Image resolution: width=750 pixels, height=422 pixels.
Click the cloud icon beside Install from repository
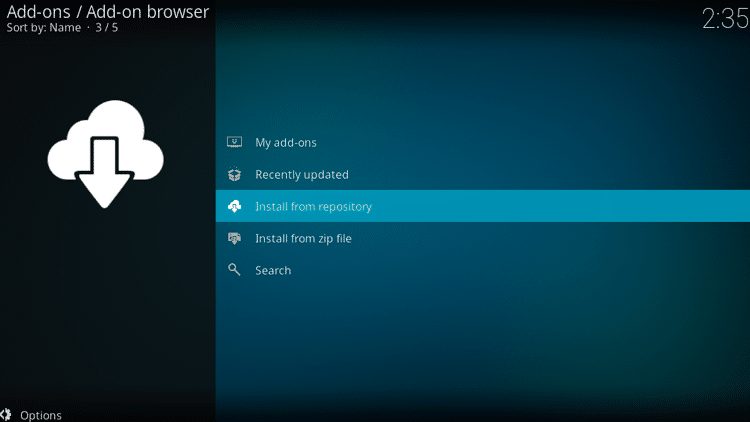(234, 206)
